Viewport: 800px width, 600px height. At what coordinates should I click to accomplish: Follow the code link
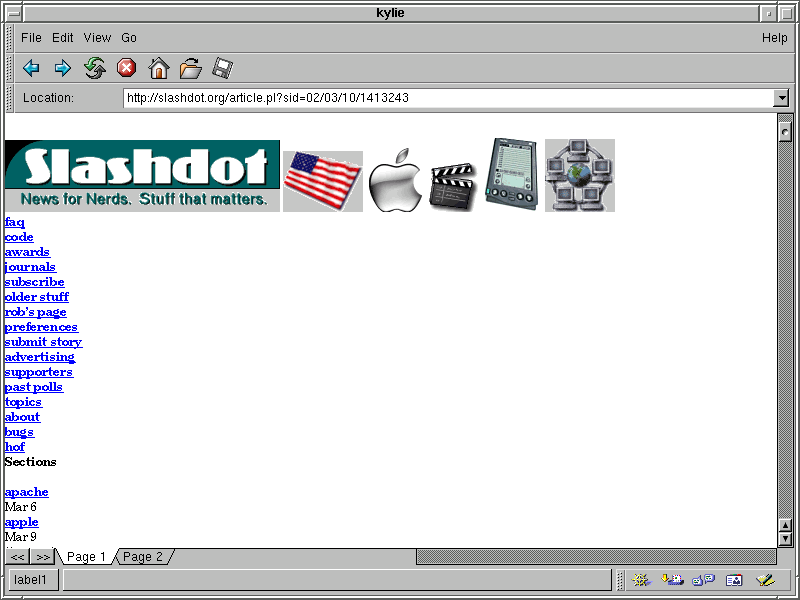tap(19, 237)
